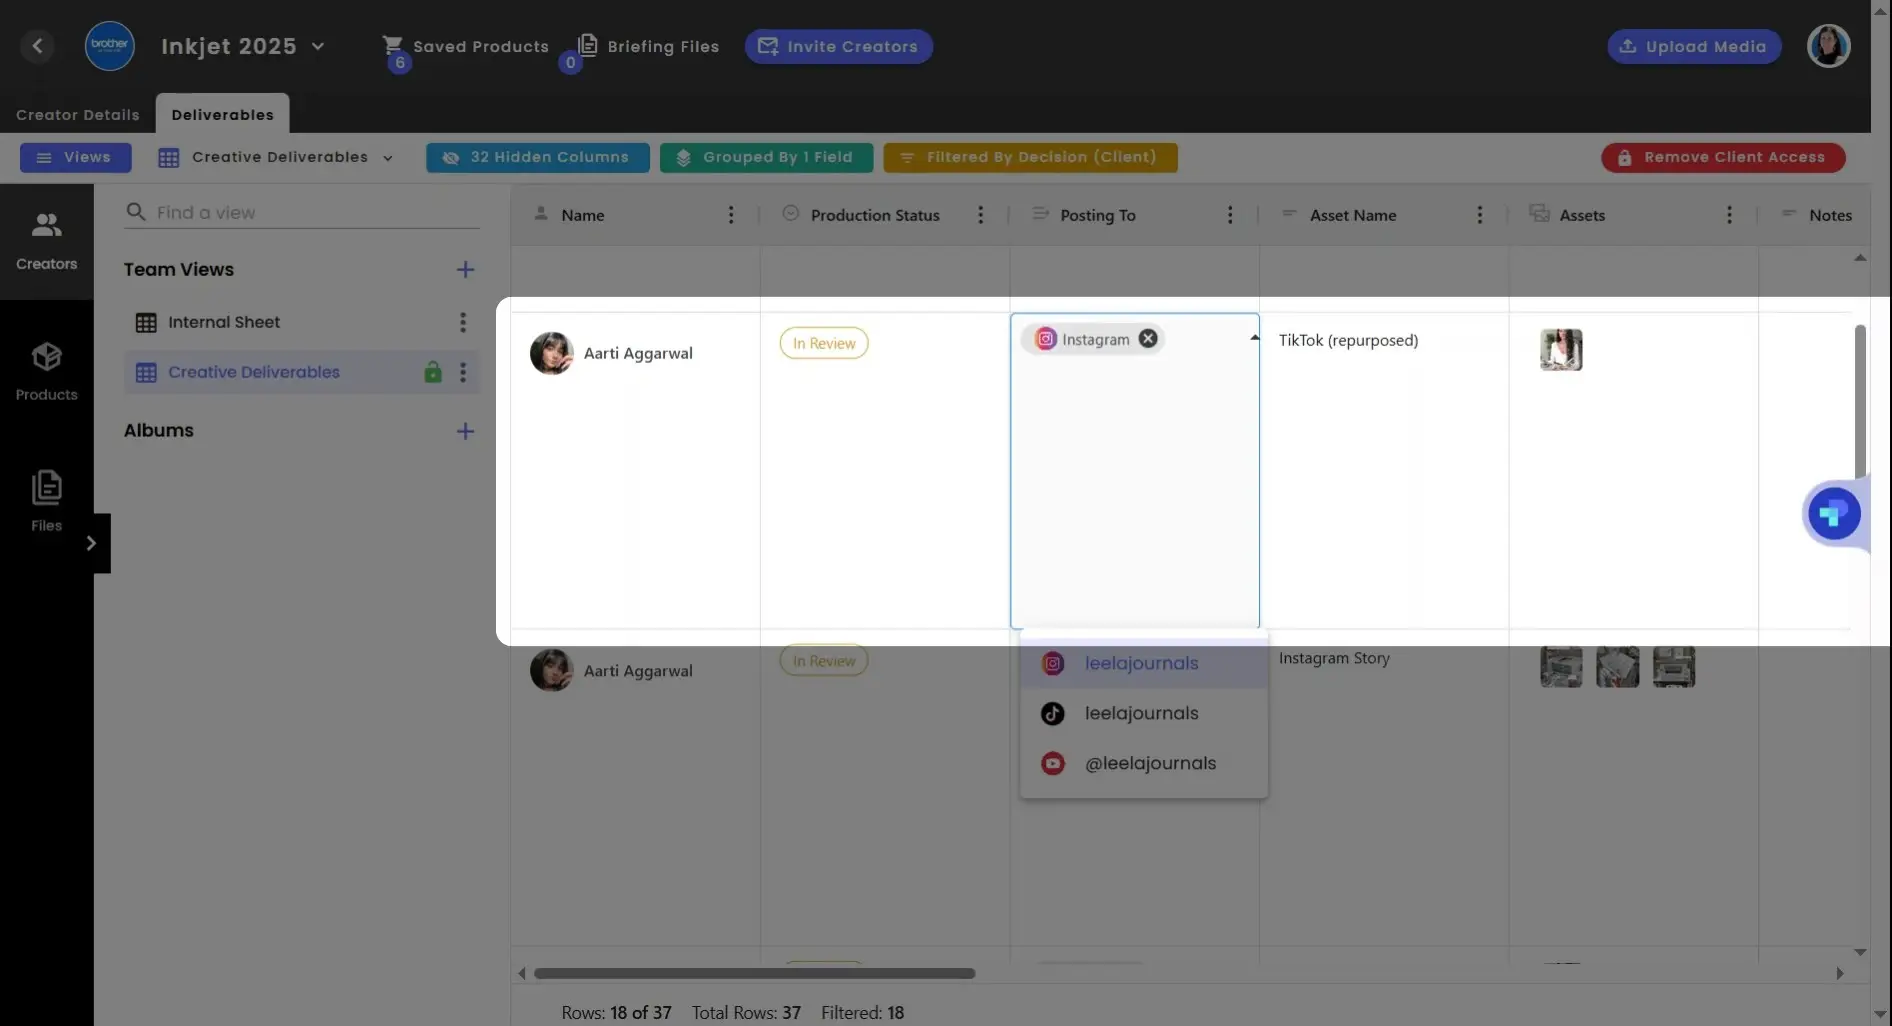The width and height of the screenshot is (1892, 1026).
Task: Select the TikTok leelajournals option
Action: coord(1141,713)
